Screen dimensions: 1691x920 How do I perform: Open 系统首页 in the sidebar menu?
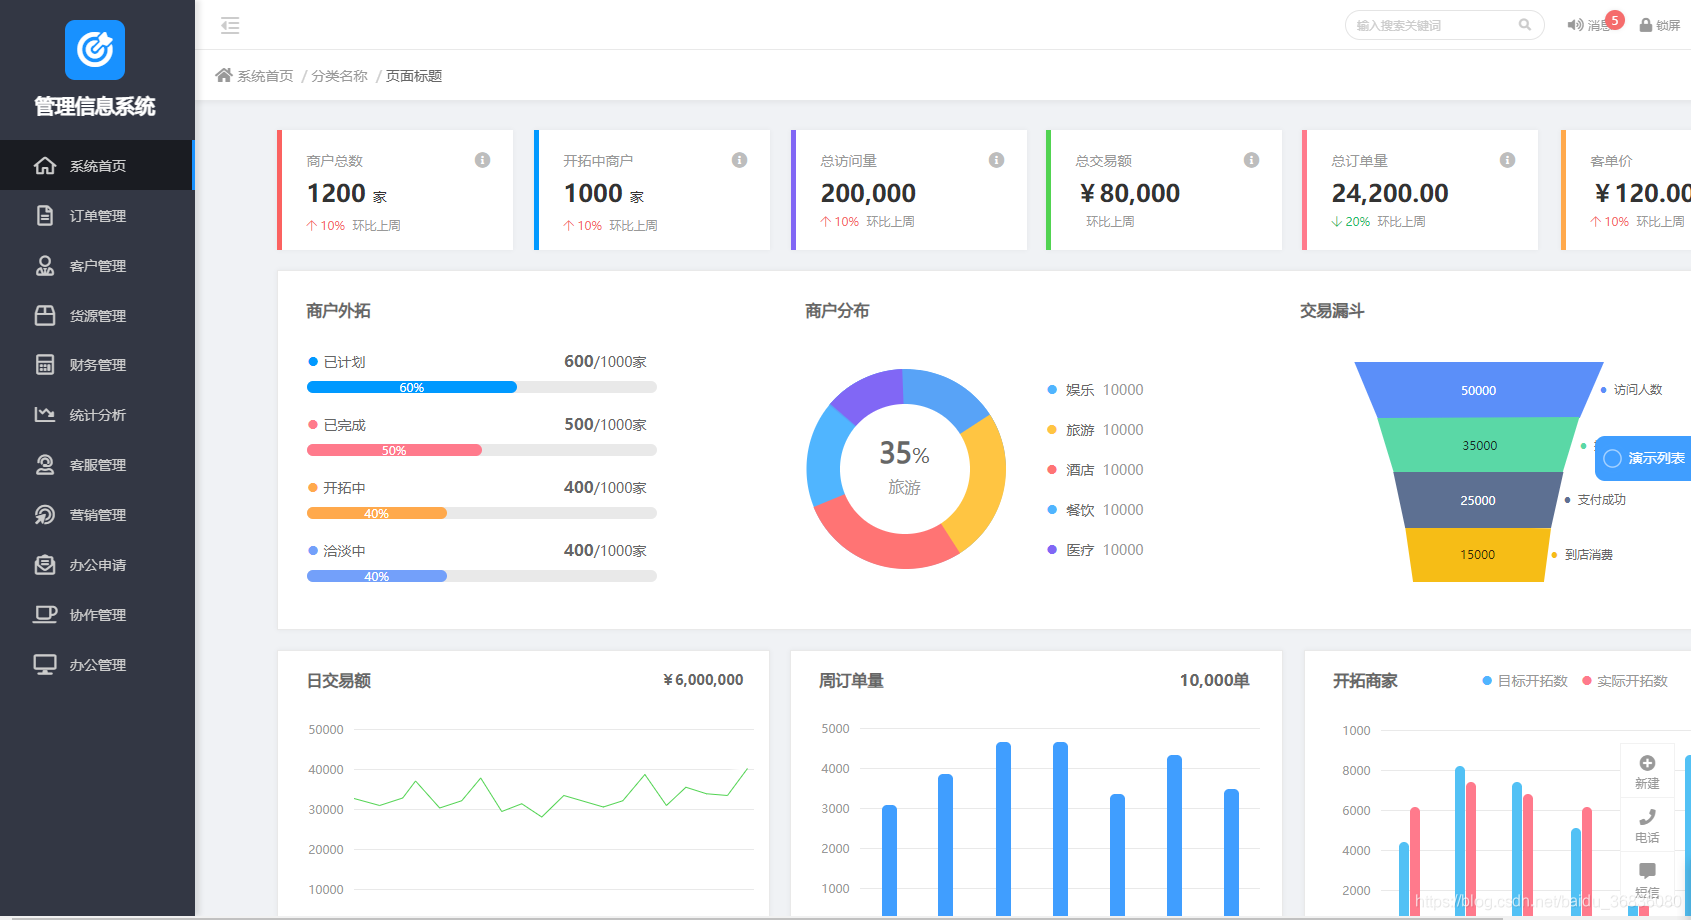tap(97, 165)
